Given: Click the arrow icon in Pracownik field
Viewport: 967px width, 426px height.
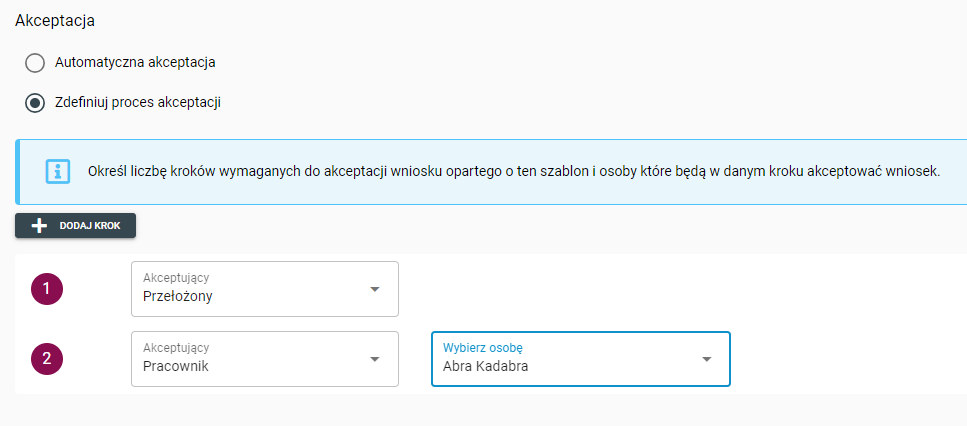Looking at the screenshot, I should coord(375,359).
